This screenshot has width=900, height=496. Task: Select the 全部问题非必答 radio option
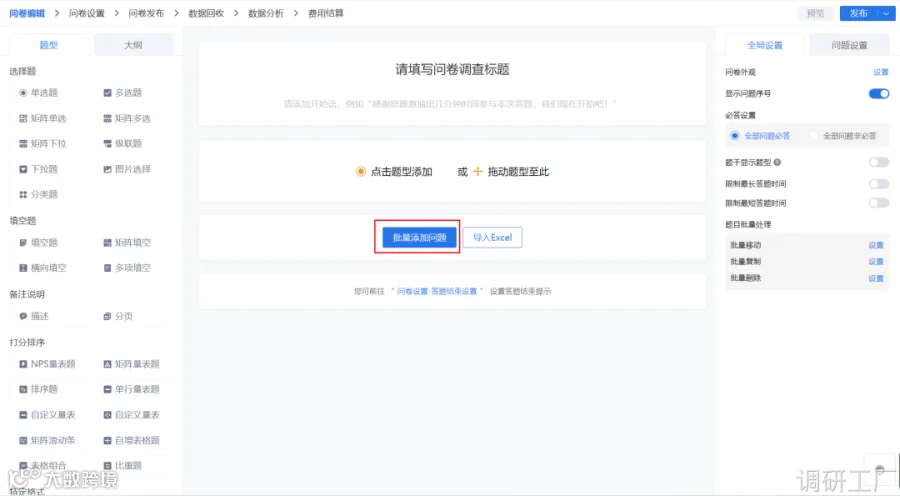click(x=844, y=136)
